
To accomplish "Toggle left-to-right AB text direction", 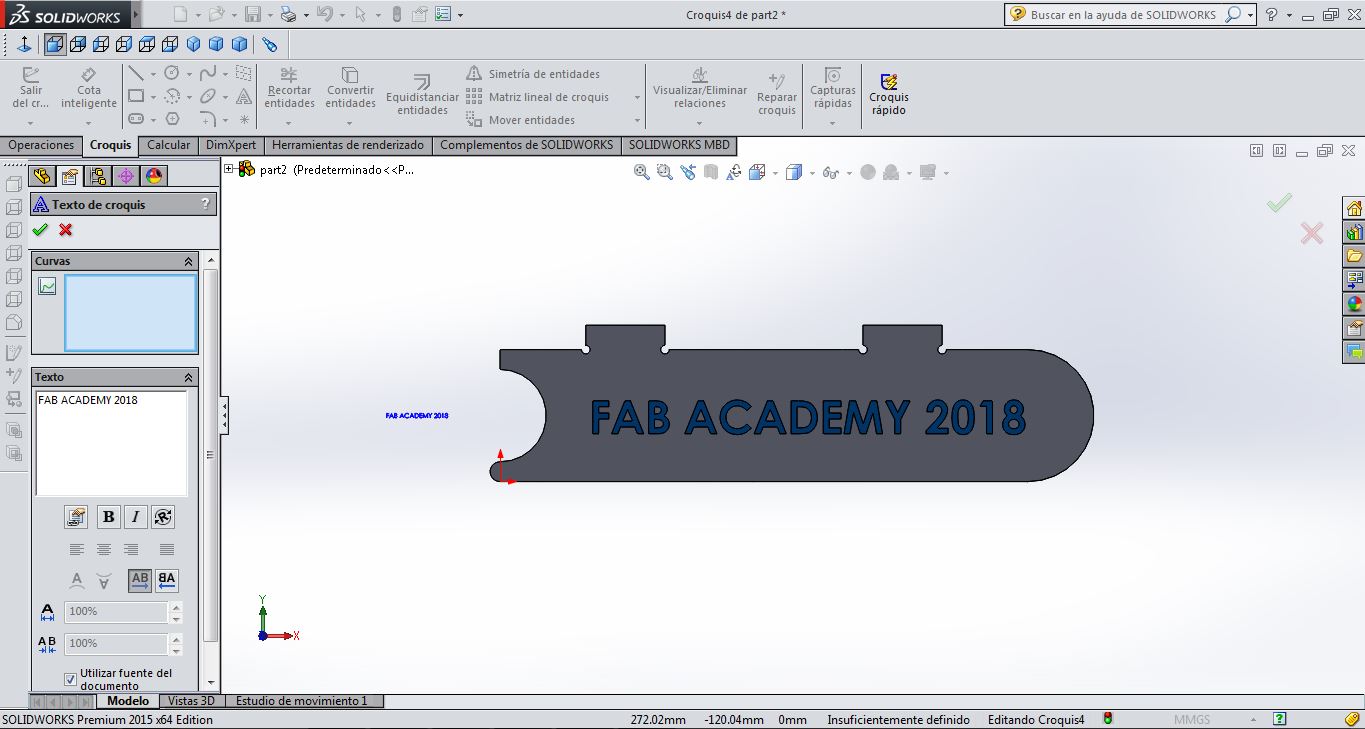I will [140, 579].
